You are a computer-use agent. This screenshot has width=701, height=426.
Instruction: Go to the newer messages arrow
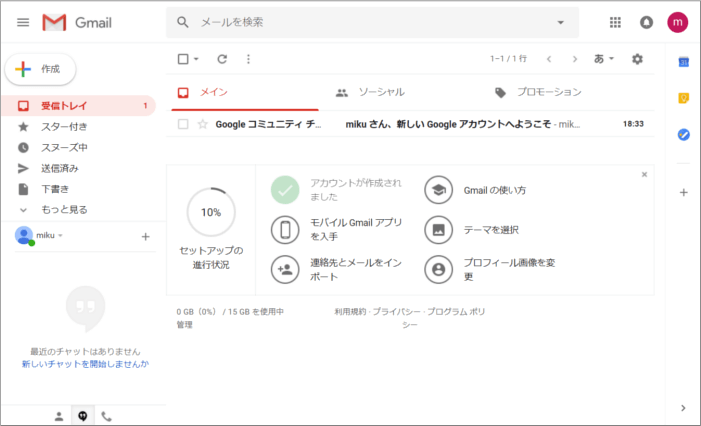[x=549, y=59]
